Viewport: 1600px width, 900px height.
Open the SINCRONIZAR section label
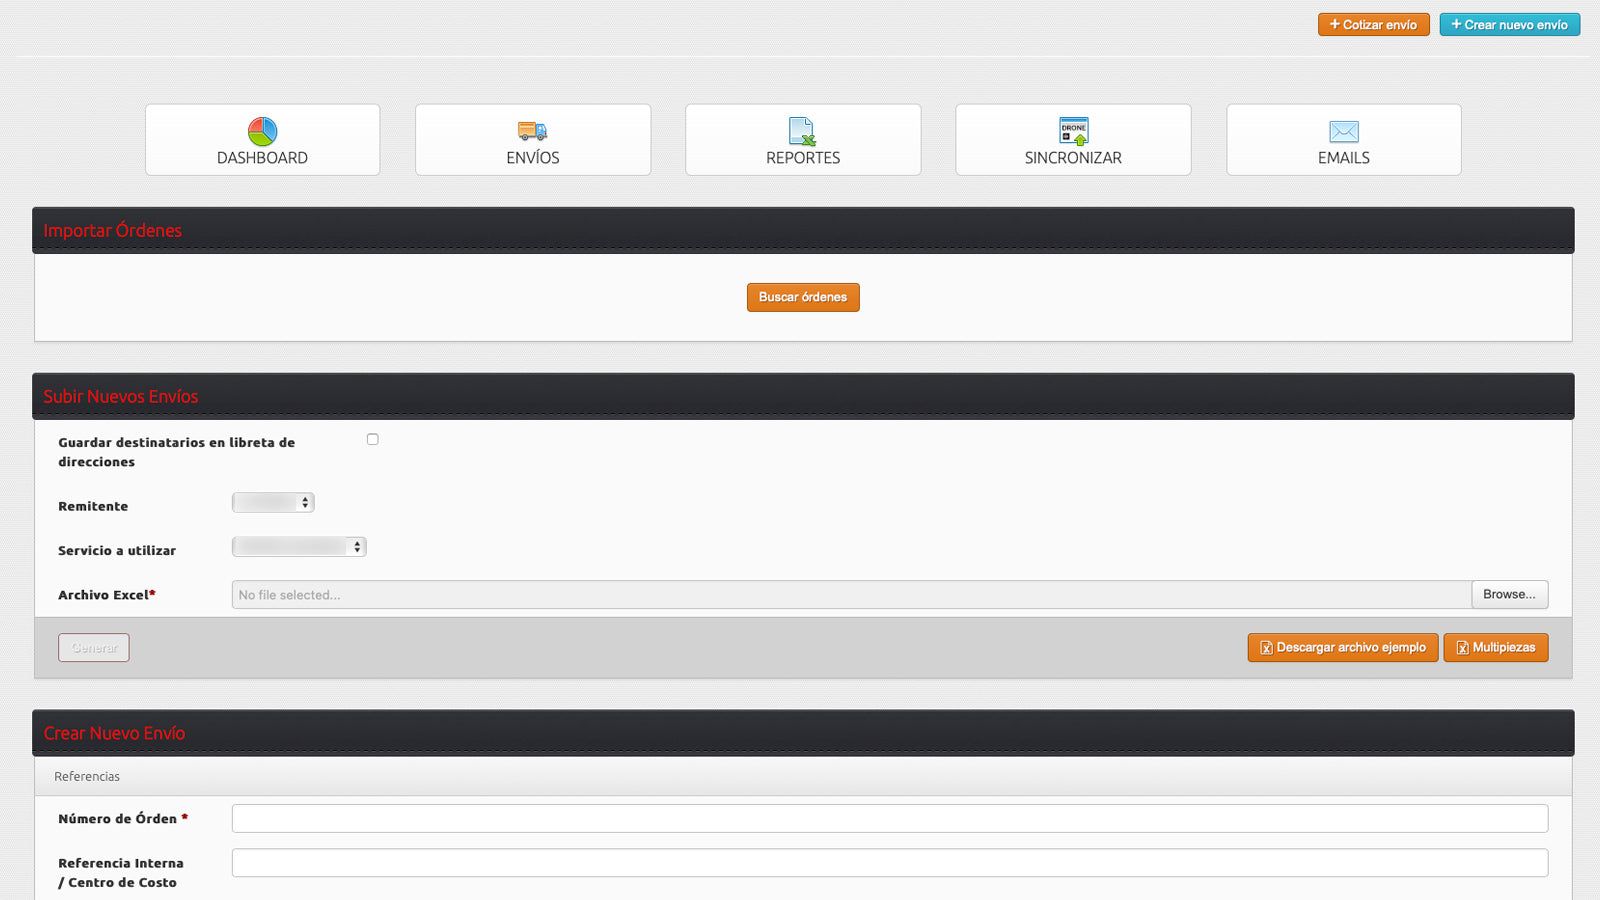click(1073, 158)
